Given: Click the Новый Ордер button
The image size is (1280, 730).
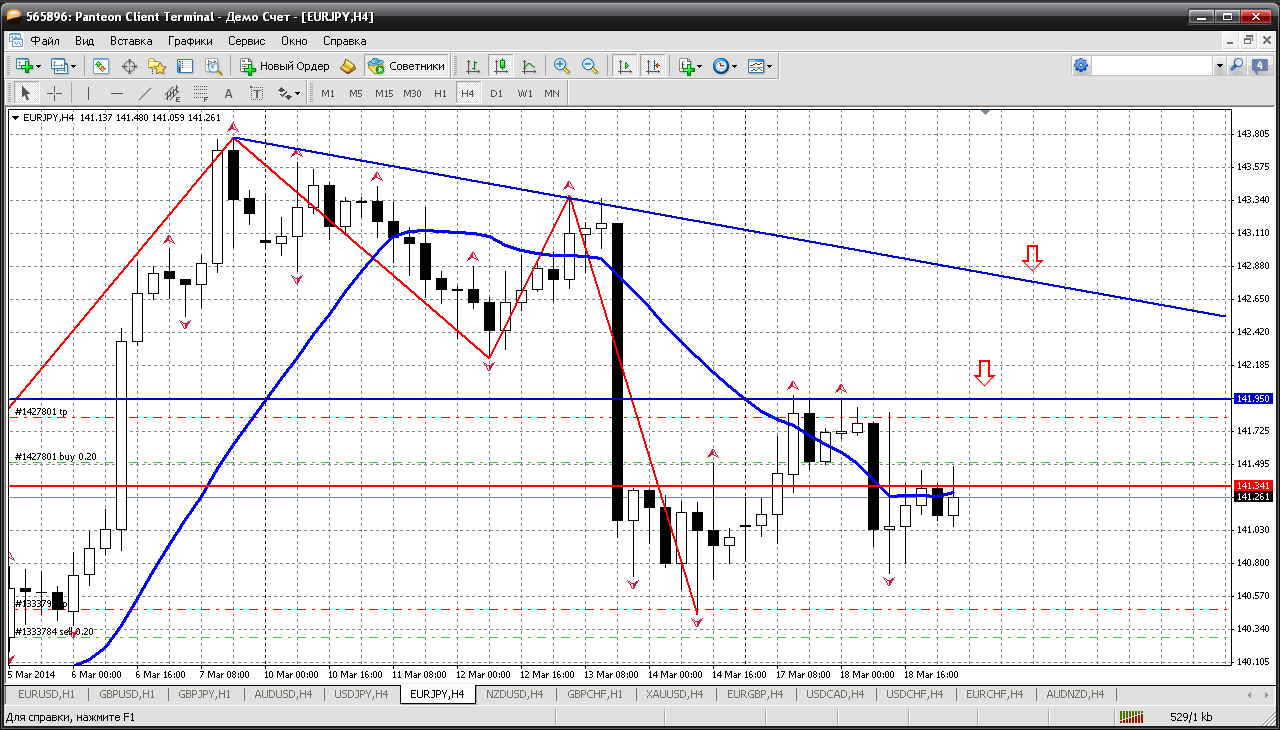Looking at the screenshot, I should point(285,66).
